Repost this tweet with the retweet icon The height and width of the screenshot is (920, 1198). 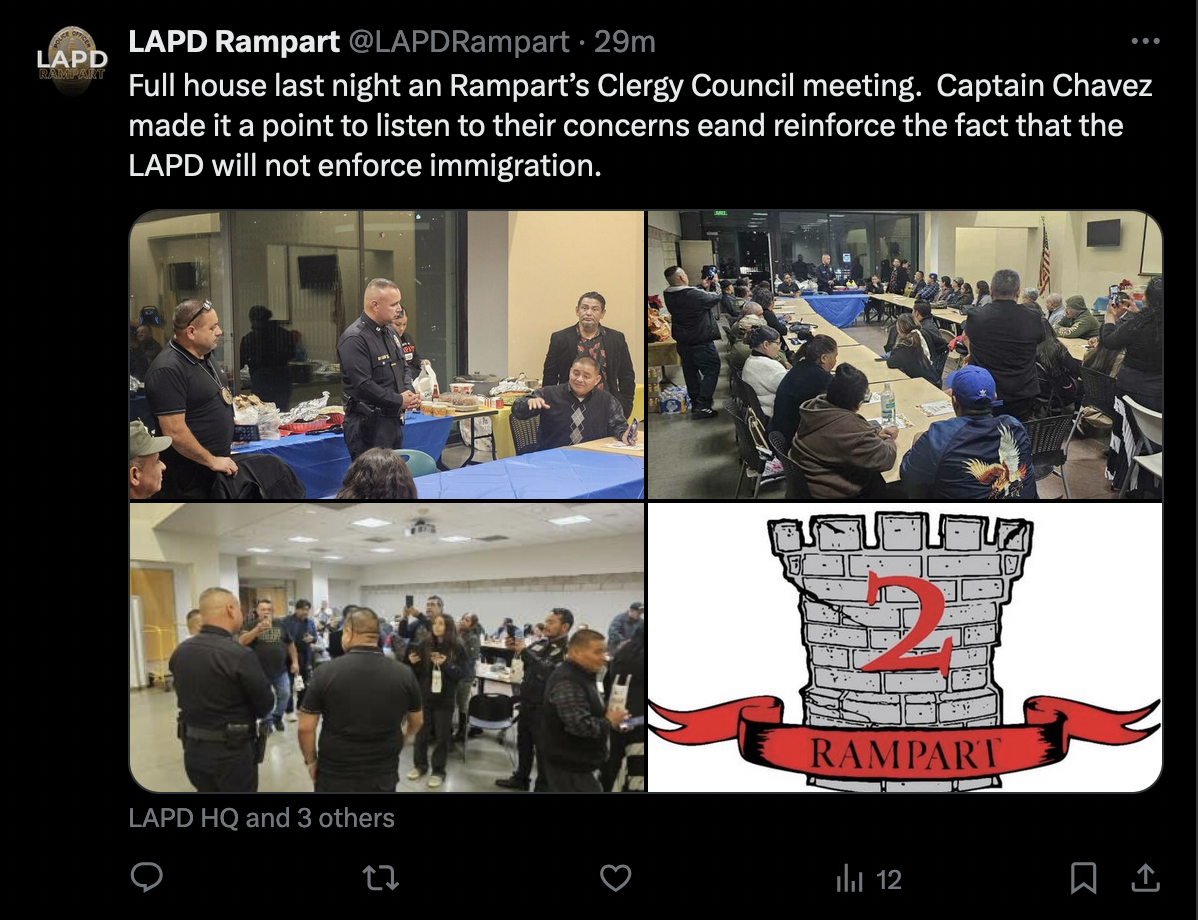[x=380, y=878]
